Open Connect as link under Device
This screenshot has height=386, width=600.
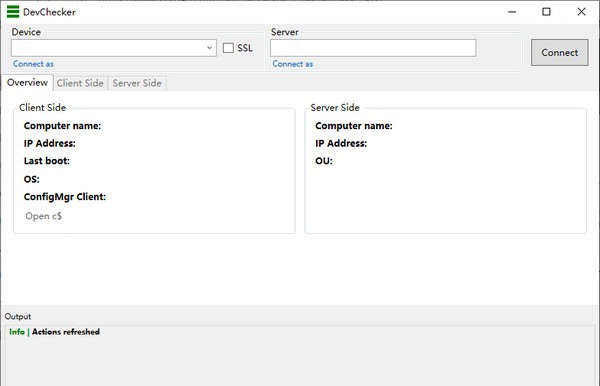pos(33,64)
